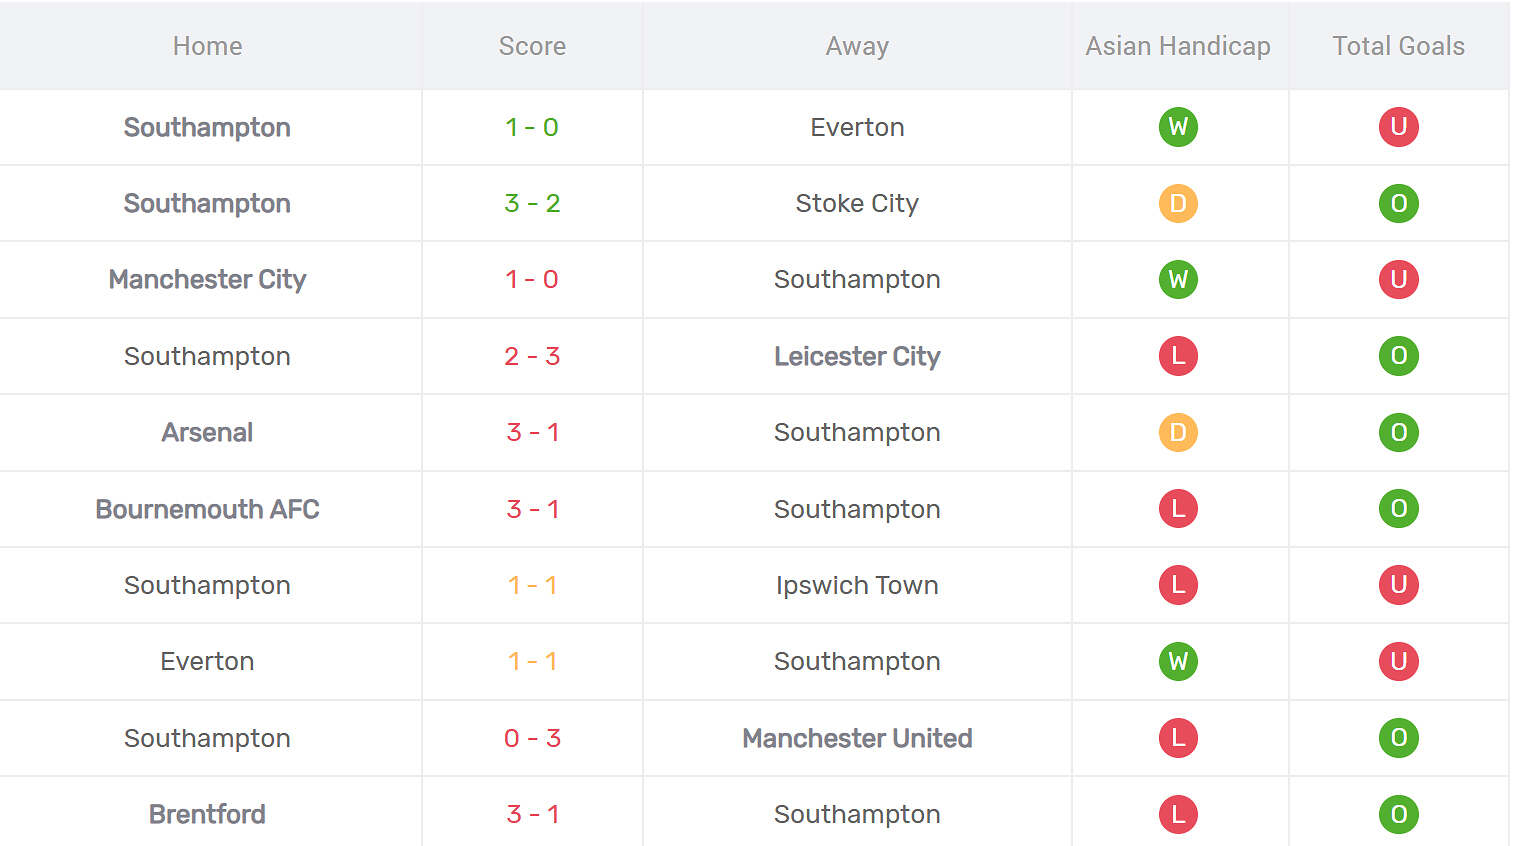Open the Bournemouth AFC team link

tap(207, 509)
